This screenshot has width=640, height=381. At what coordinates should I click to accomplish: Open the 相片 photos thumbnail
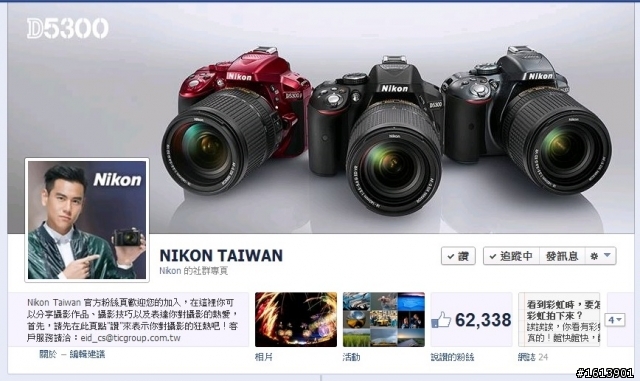(296, 319)
